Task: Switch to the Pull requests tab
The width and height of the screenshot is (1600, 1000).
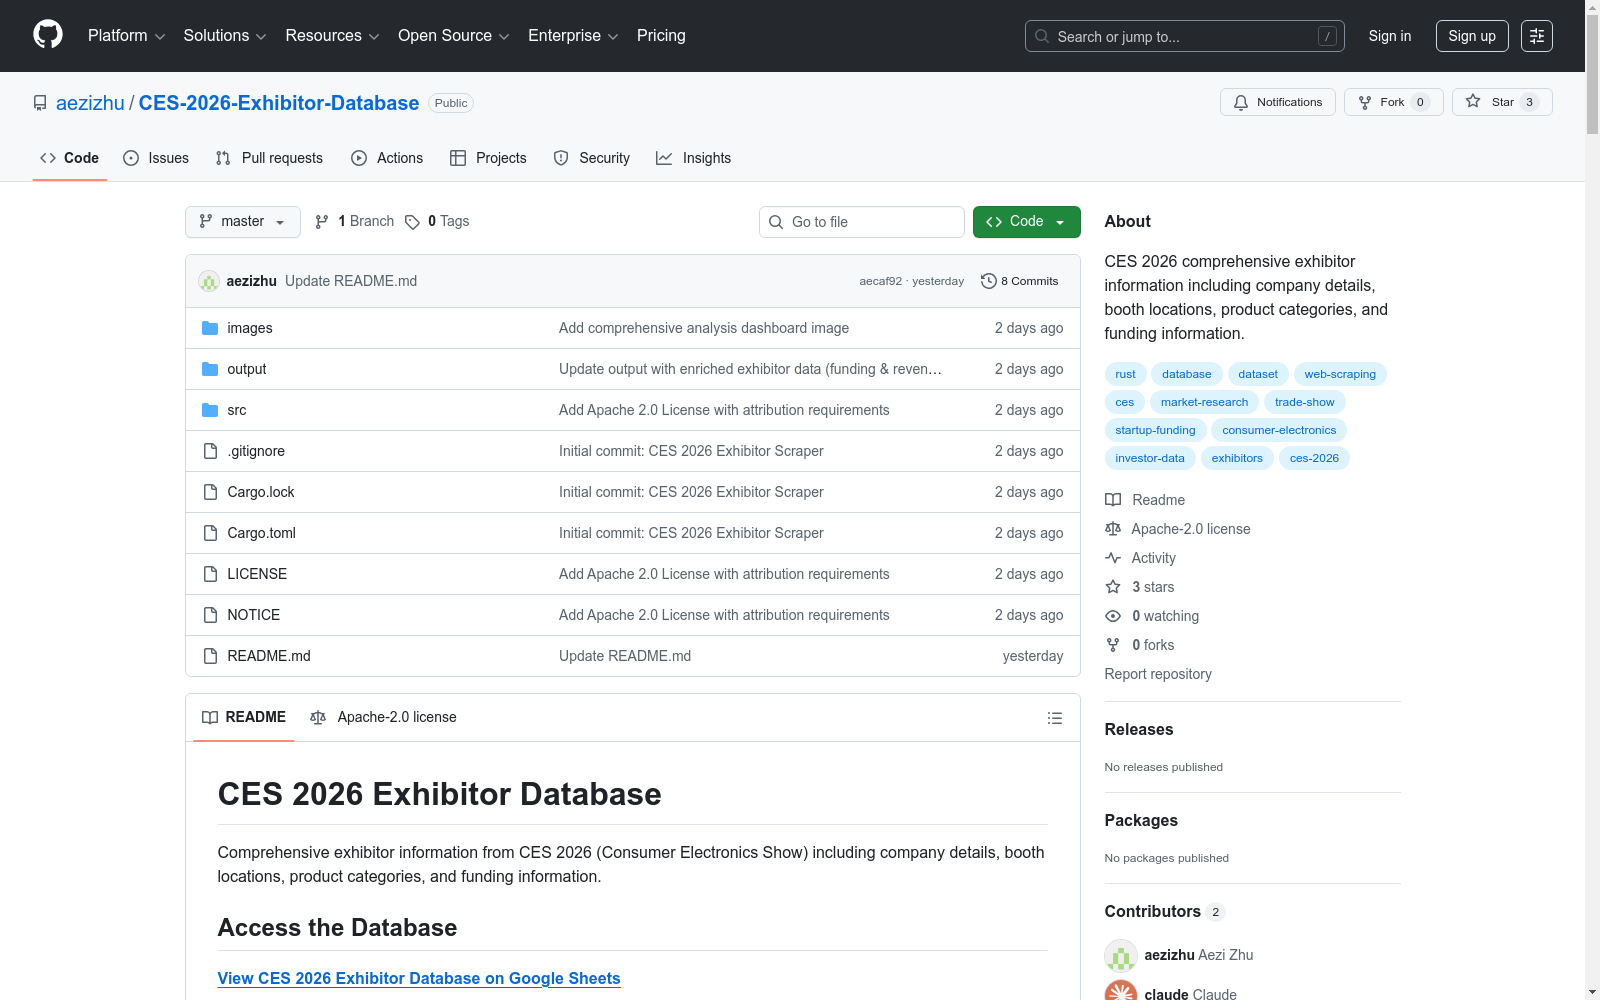Action: point(269,158)
